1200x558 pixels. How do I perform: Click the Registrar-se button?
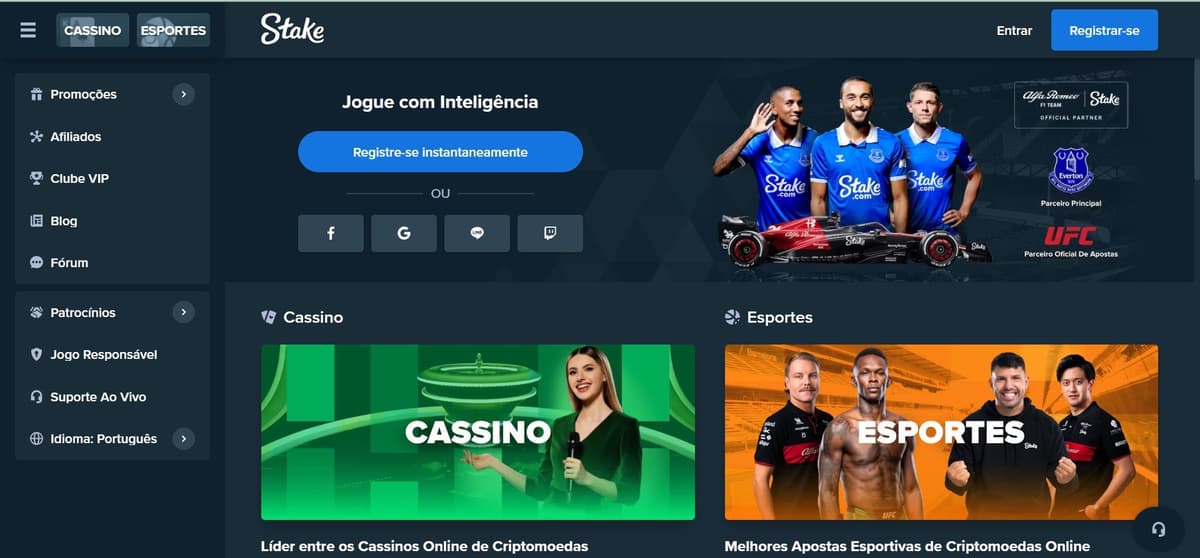pyautogui.click(x=1104, y=30)
